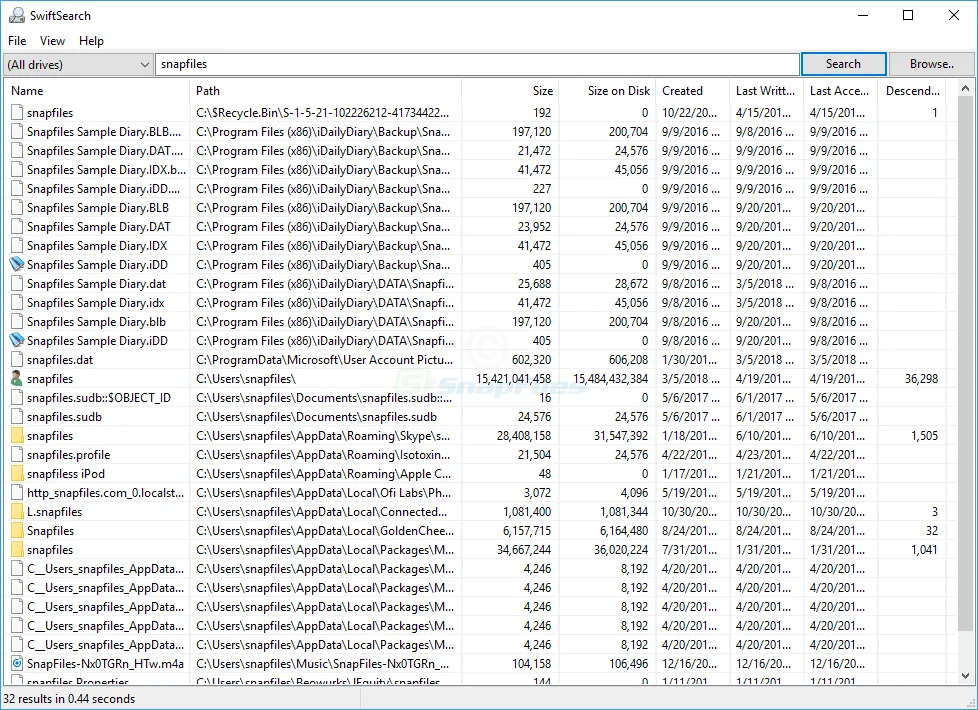Click file icon beside http_snapfiles.com_0.localst...

pos(17,493)
